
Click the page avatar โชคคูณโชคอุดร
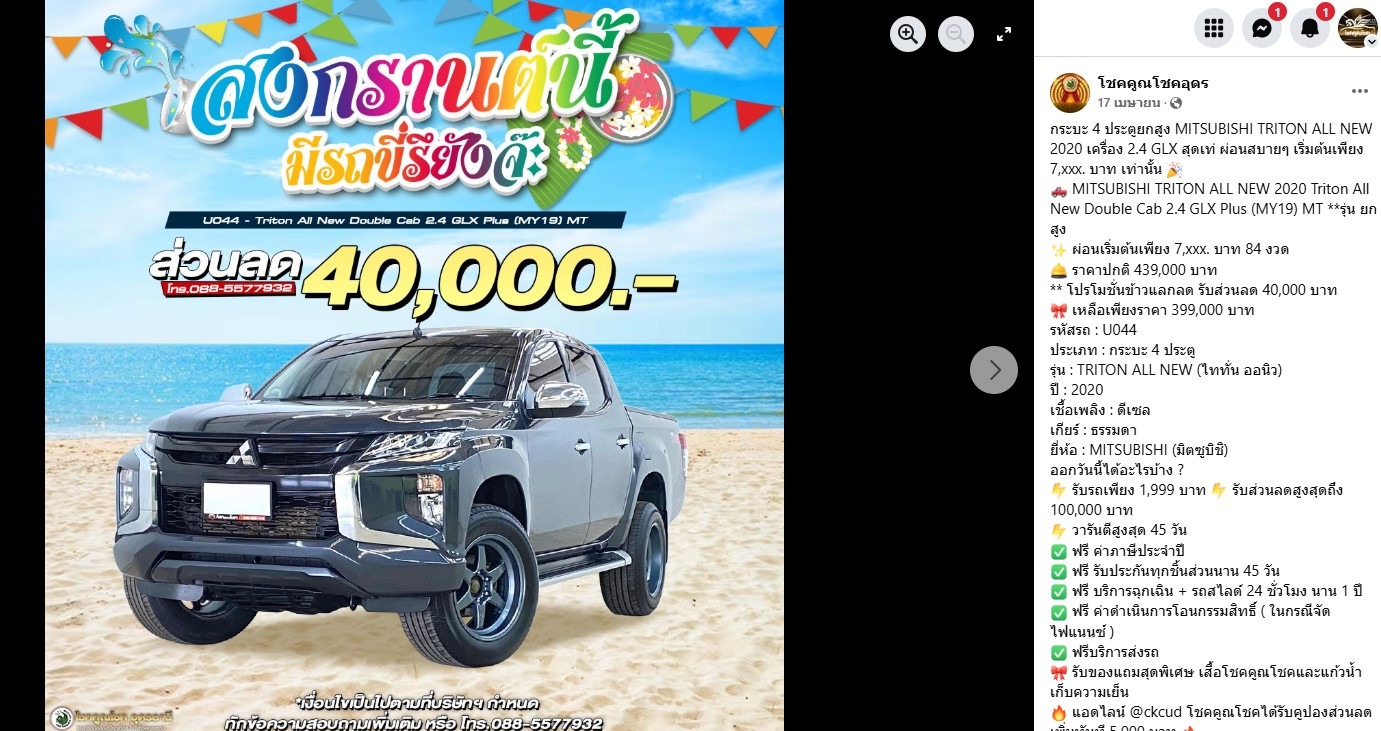(x=1070, y=92)
